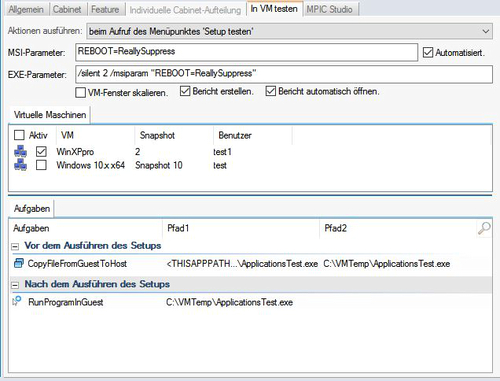Image resolution: width=500 pixels, height=381 pixels.
Task: Click Pfad1 cell of RunProgramInGuest row
Action: [x=229, y=302]
